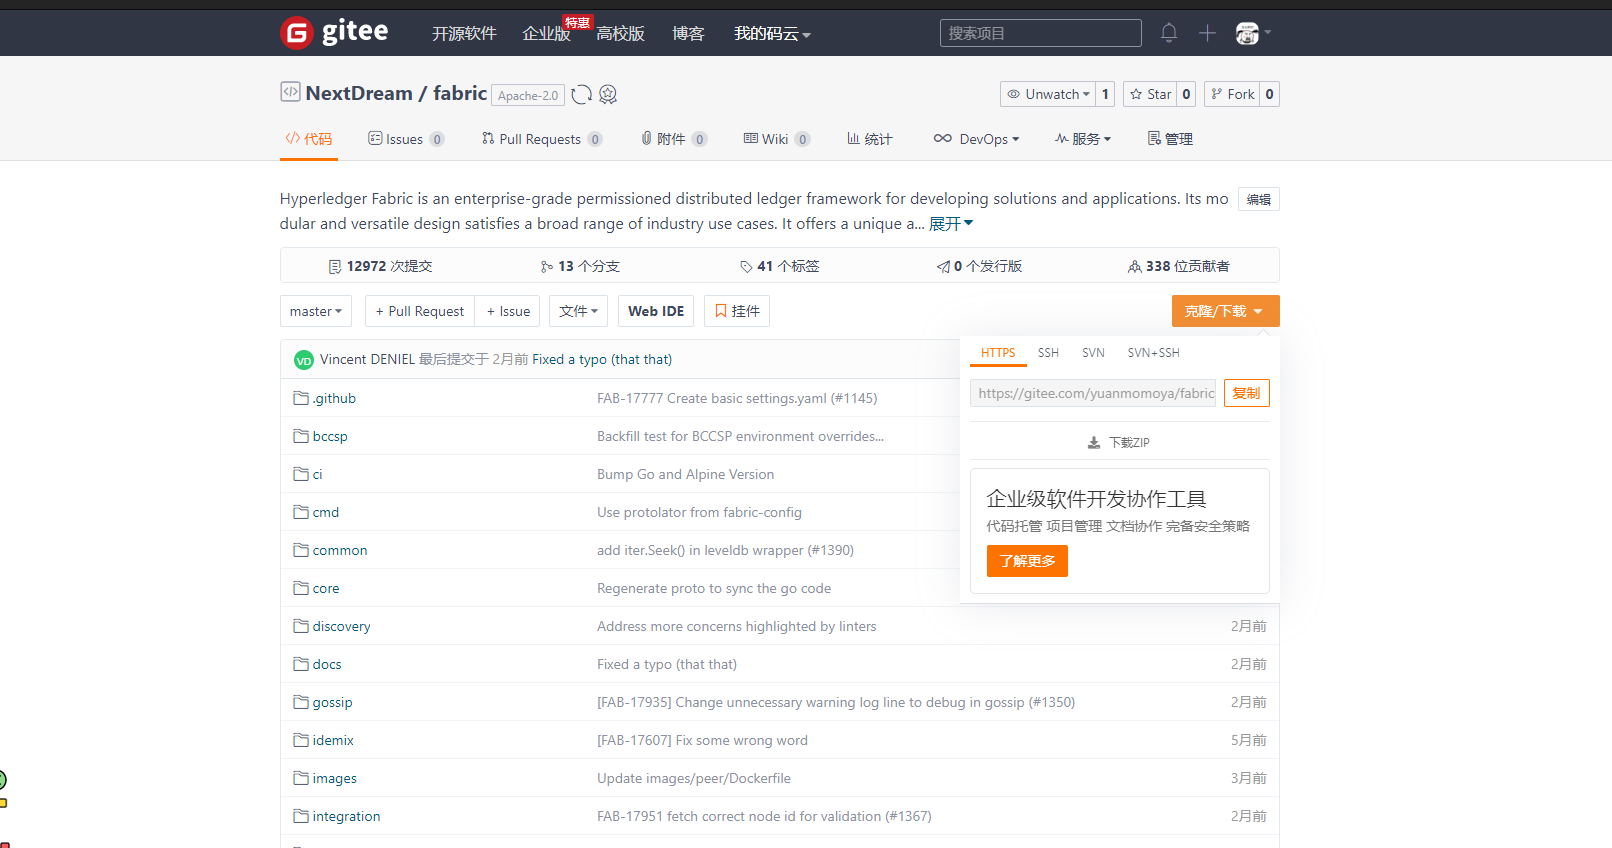Select the SVN clone tab
The width and height of the screenshot is (1612, 848).
click(1093, 353)
